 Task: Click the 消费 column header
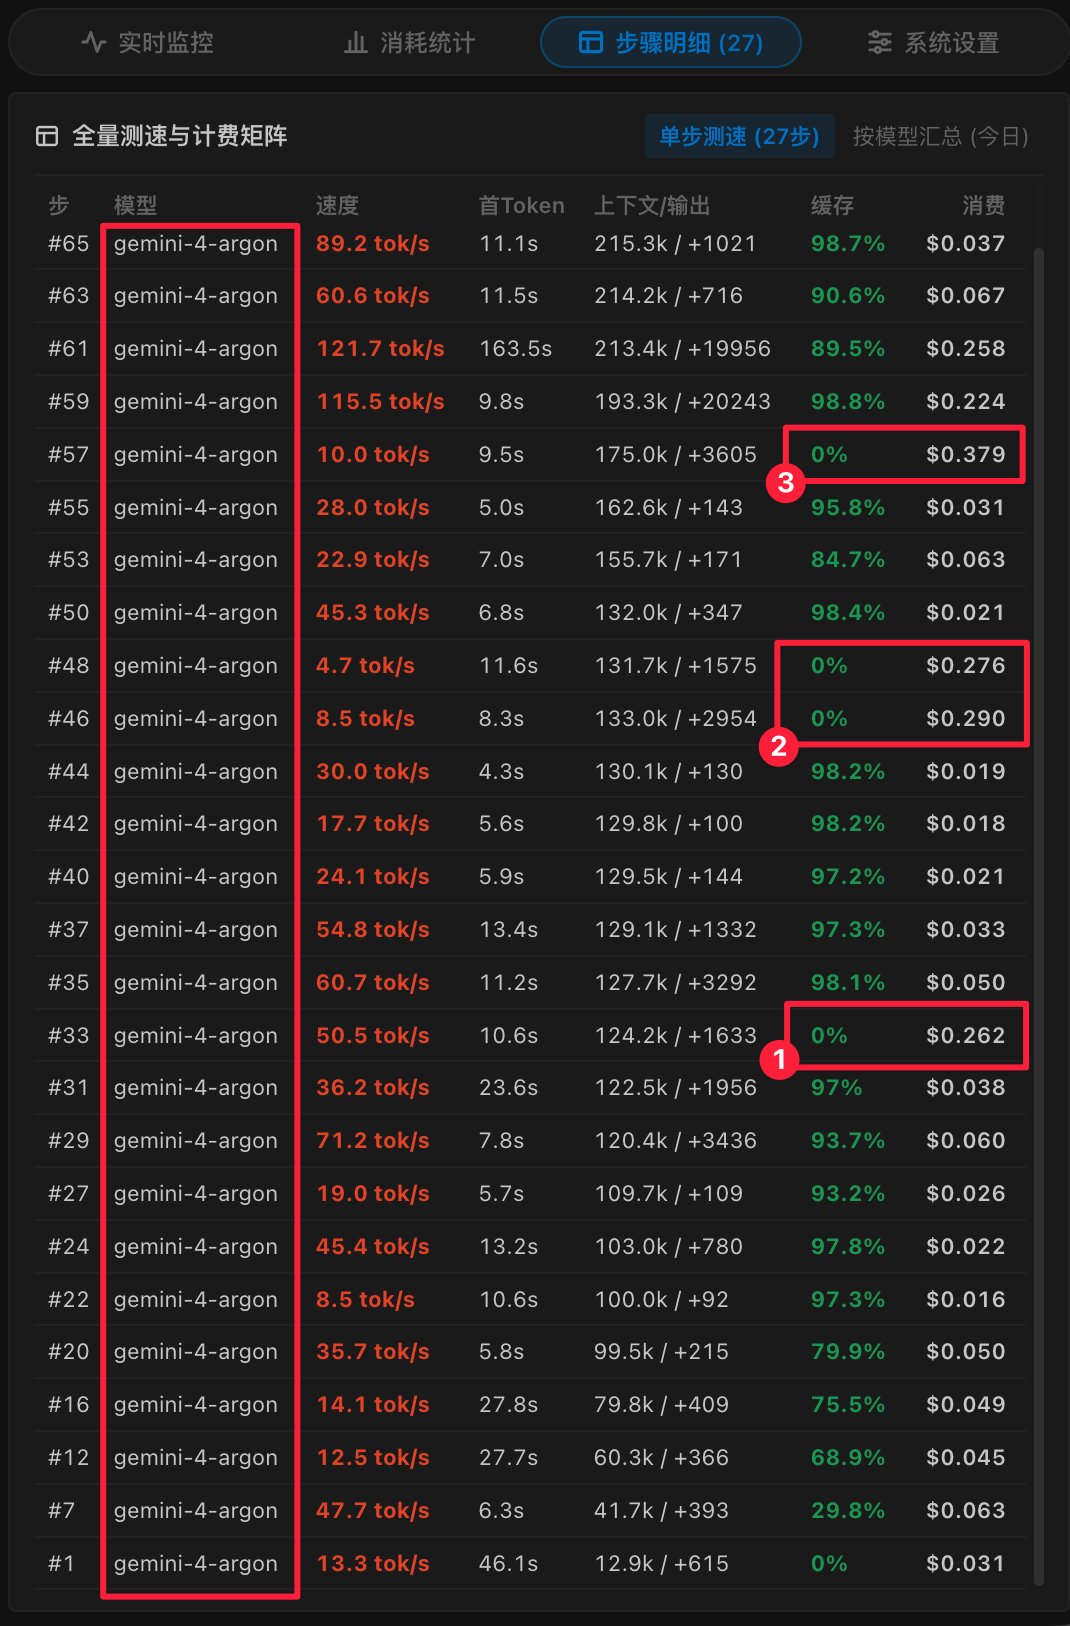[983, 205]
